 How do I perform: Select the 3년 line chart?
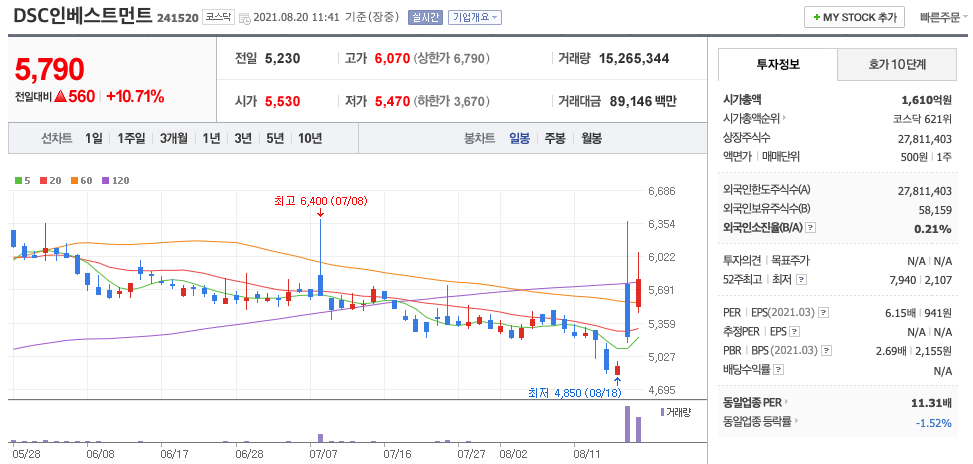[243, 138]
